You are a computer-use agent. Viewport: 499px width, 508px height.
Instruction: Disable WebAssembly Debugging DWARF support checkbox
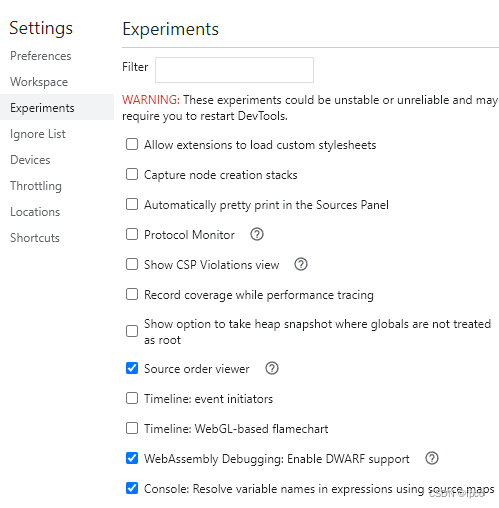coord(132,458)
